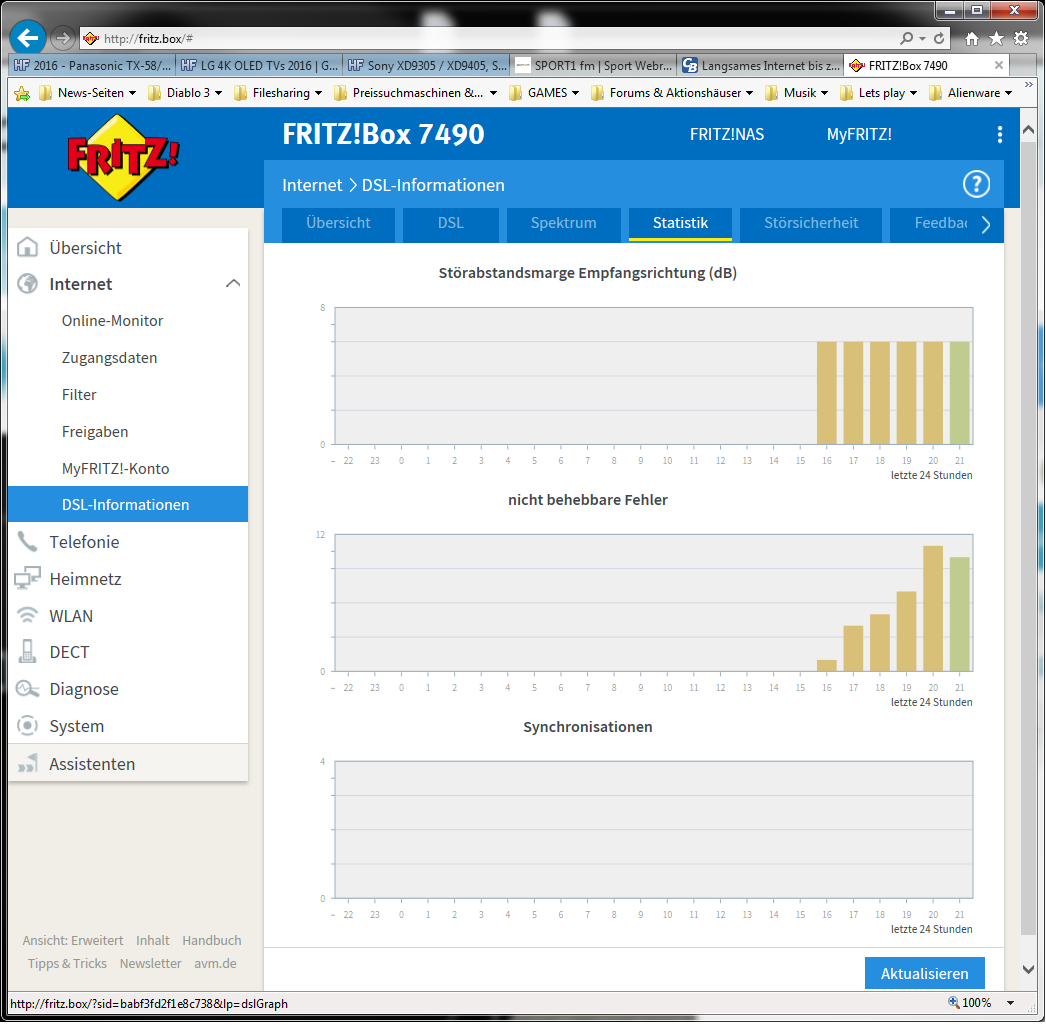This screenshot has height=1025, width=1046.
Task: Select the Statistik tab
Action: pyautogui.click(x=680, y=224)
